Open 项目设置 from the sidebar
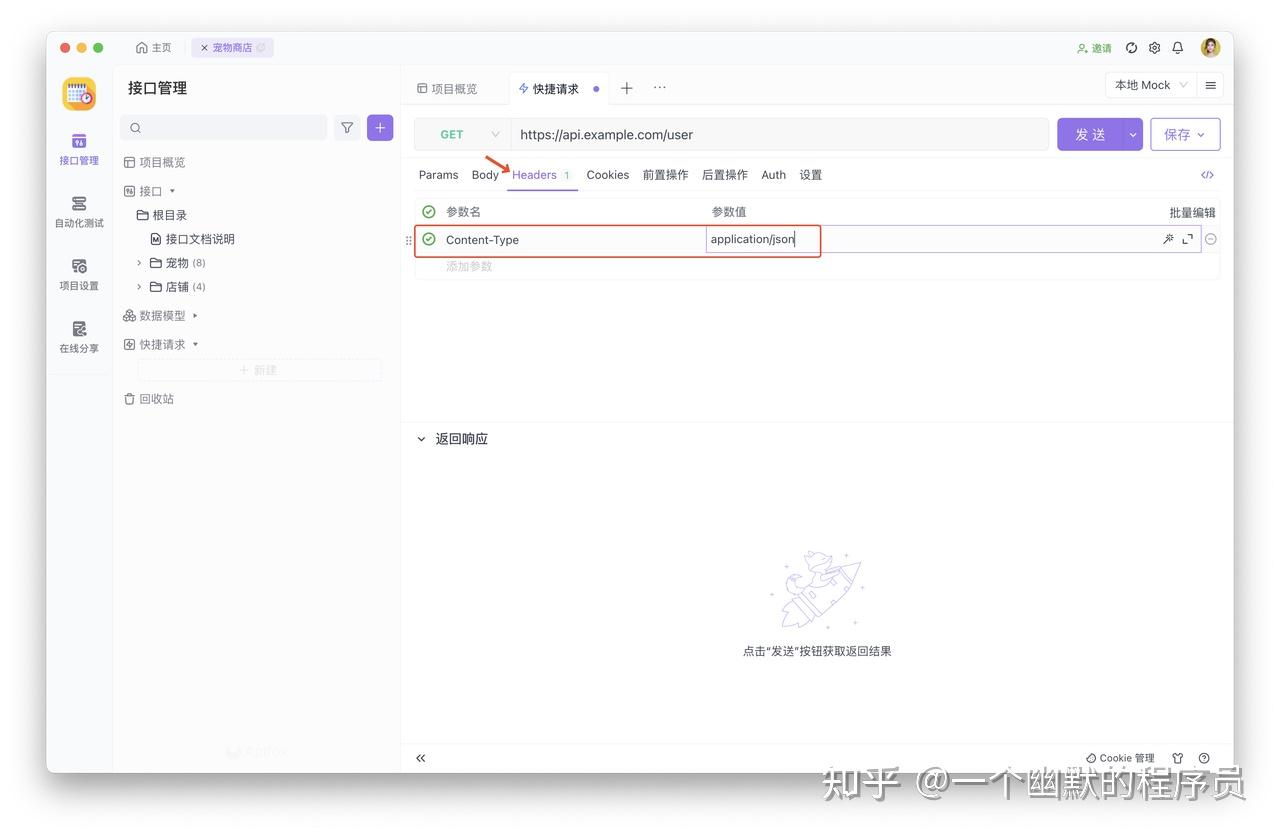This screenshot has width=1280, height=834. pos(78,276)
